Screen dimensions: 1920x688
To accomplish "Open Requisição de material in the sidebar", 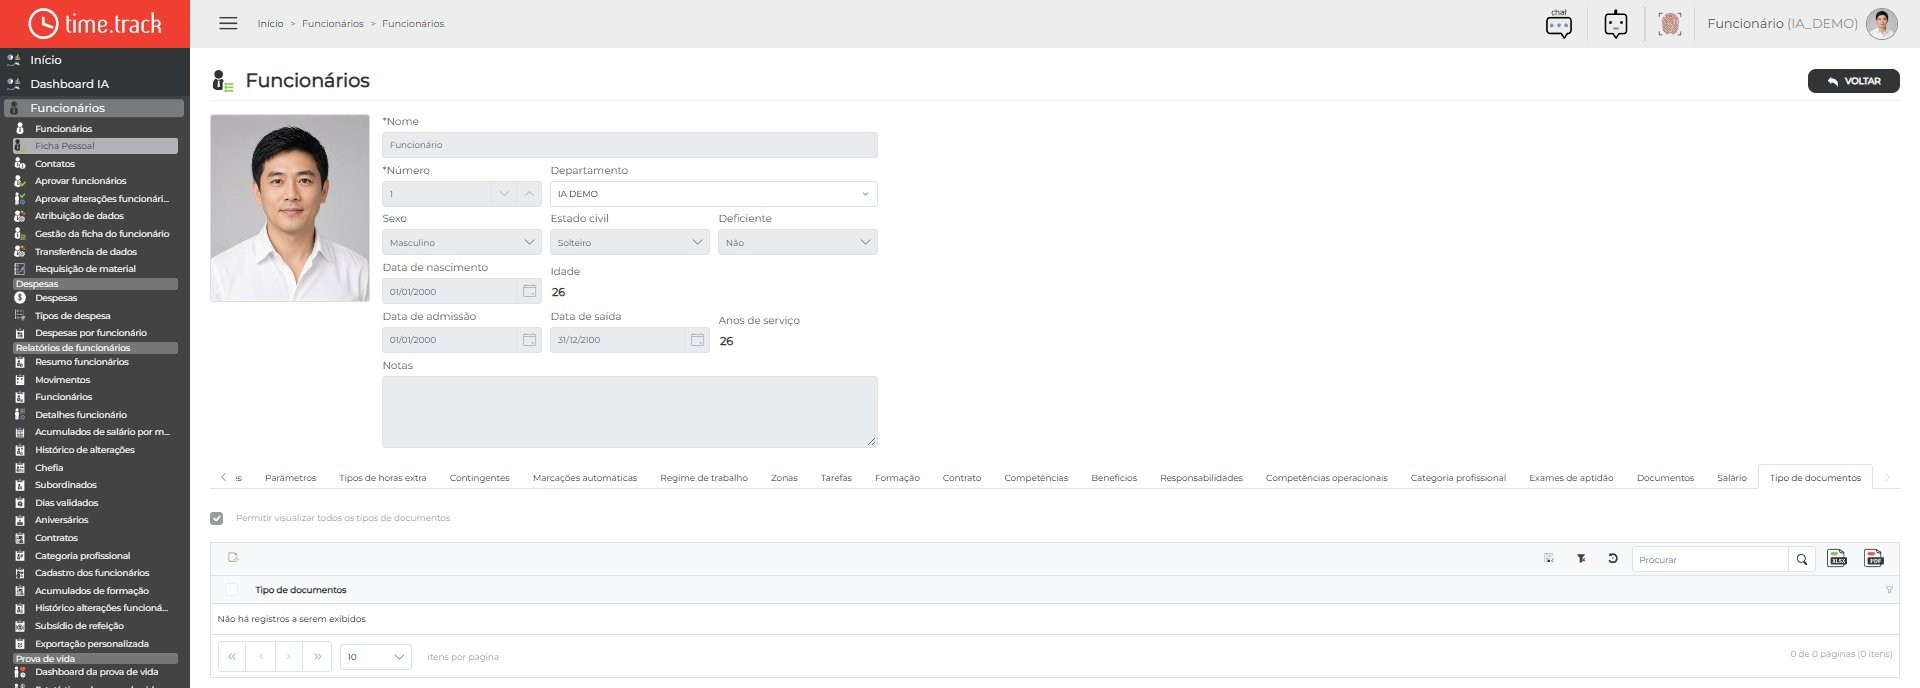I will (x=85, y=269).
